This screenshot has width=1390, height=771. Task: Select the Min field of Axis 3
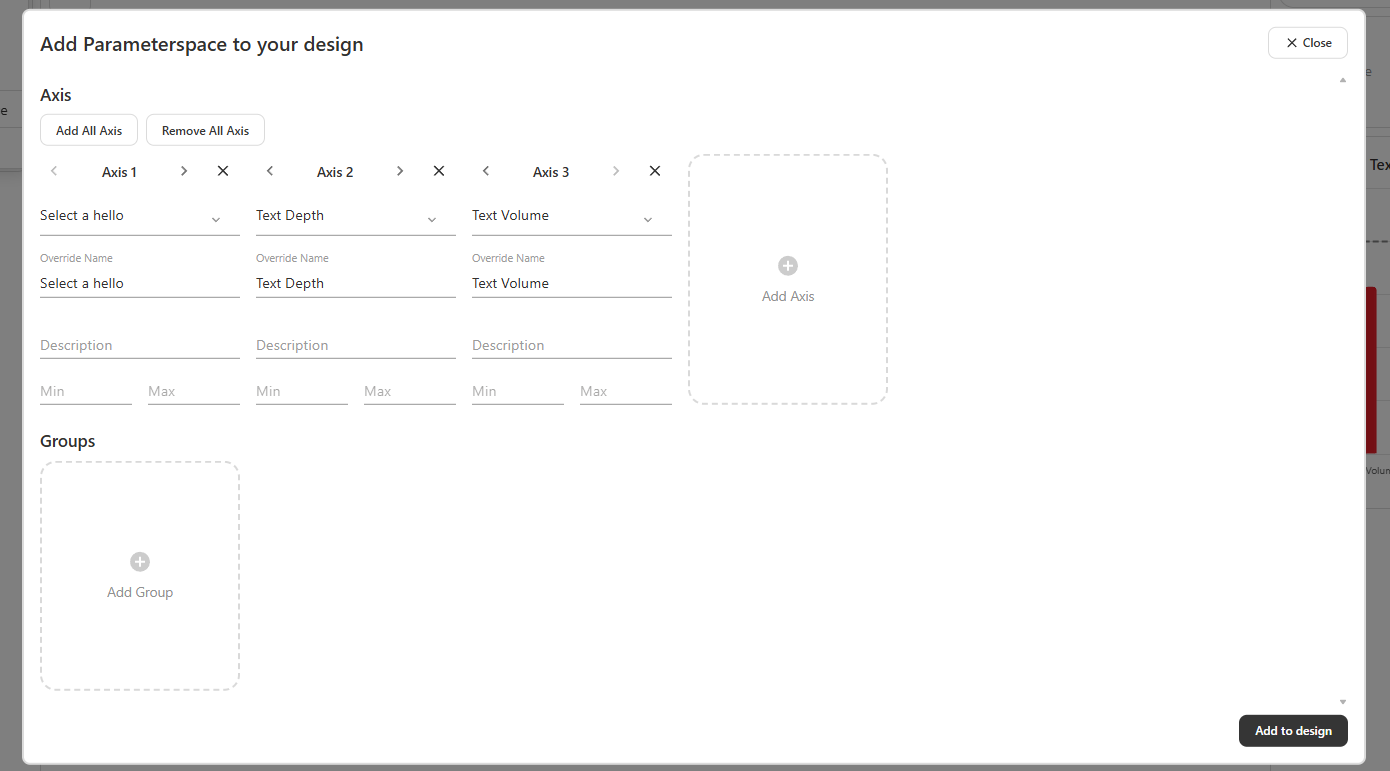(x=517, y=392)
